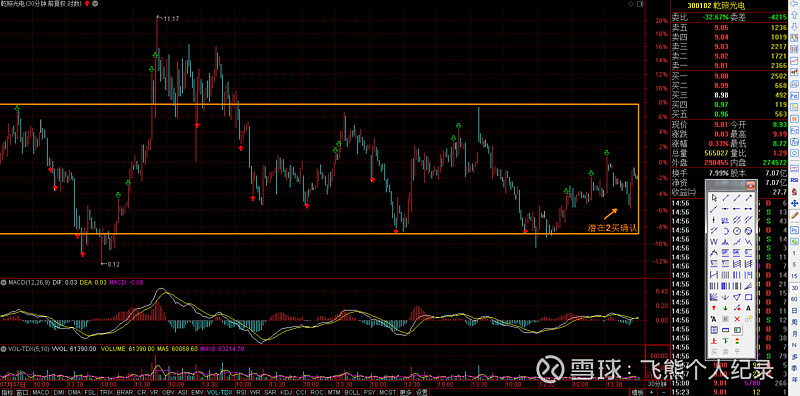Select the red up-arrow marker tool
This screenshot has width=800, height=396.
coord(714,308)
